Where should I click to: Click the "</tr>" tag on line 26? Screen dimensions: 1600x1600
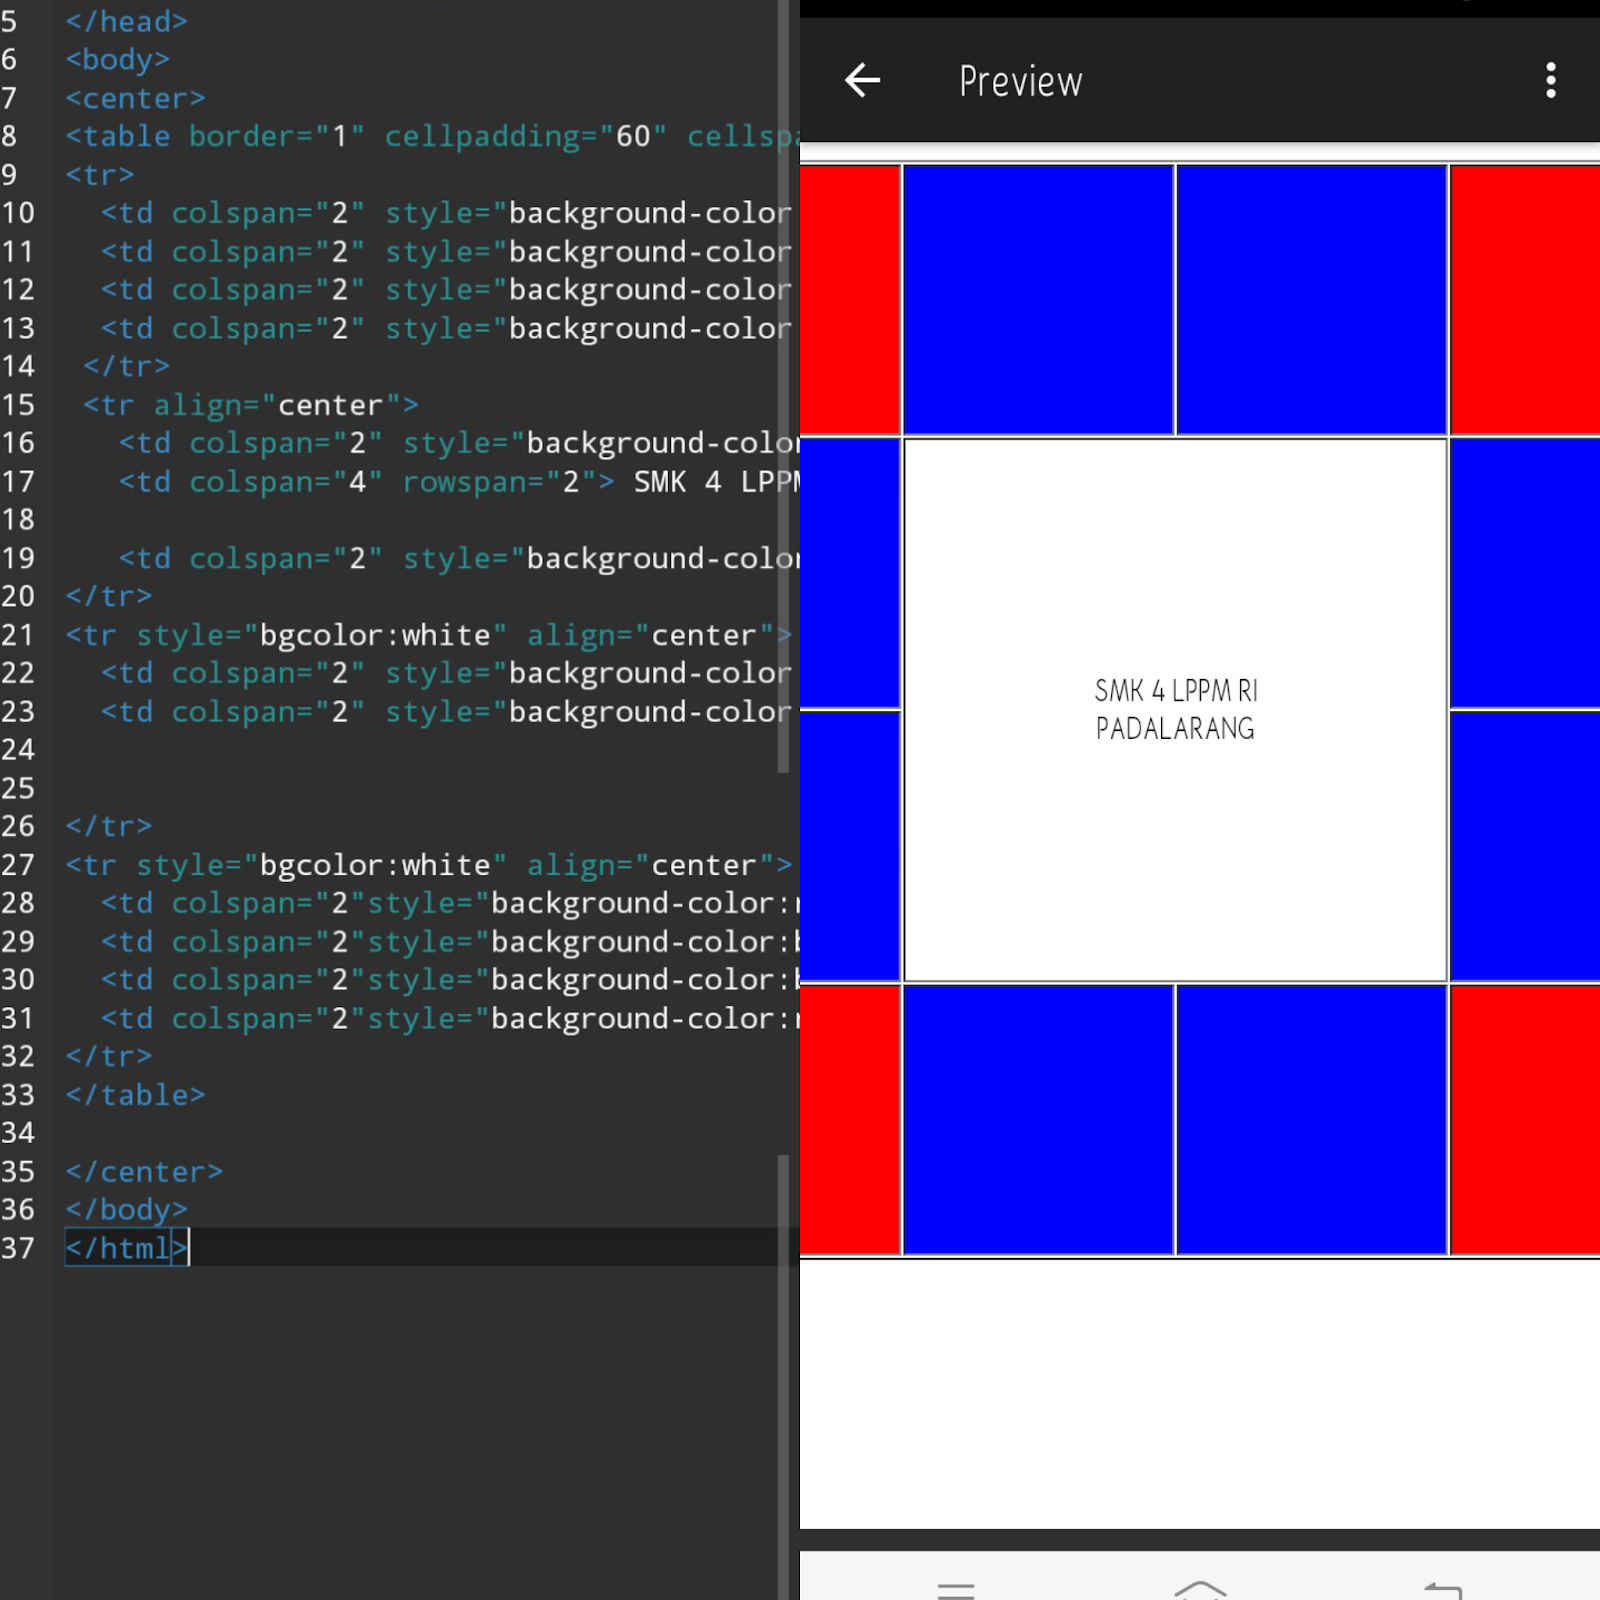pyautogui.click(x=108, y=826)
